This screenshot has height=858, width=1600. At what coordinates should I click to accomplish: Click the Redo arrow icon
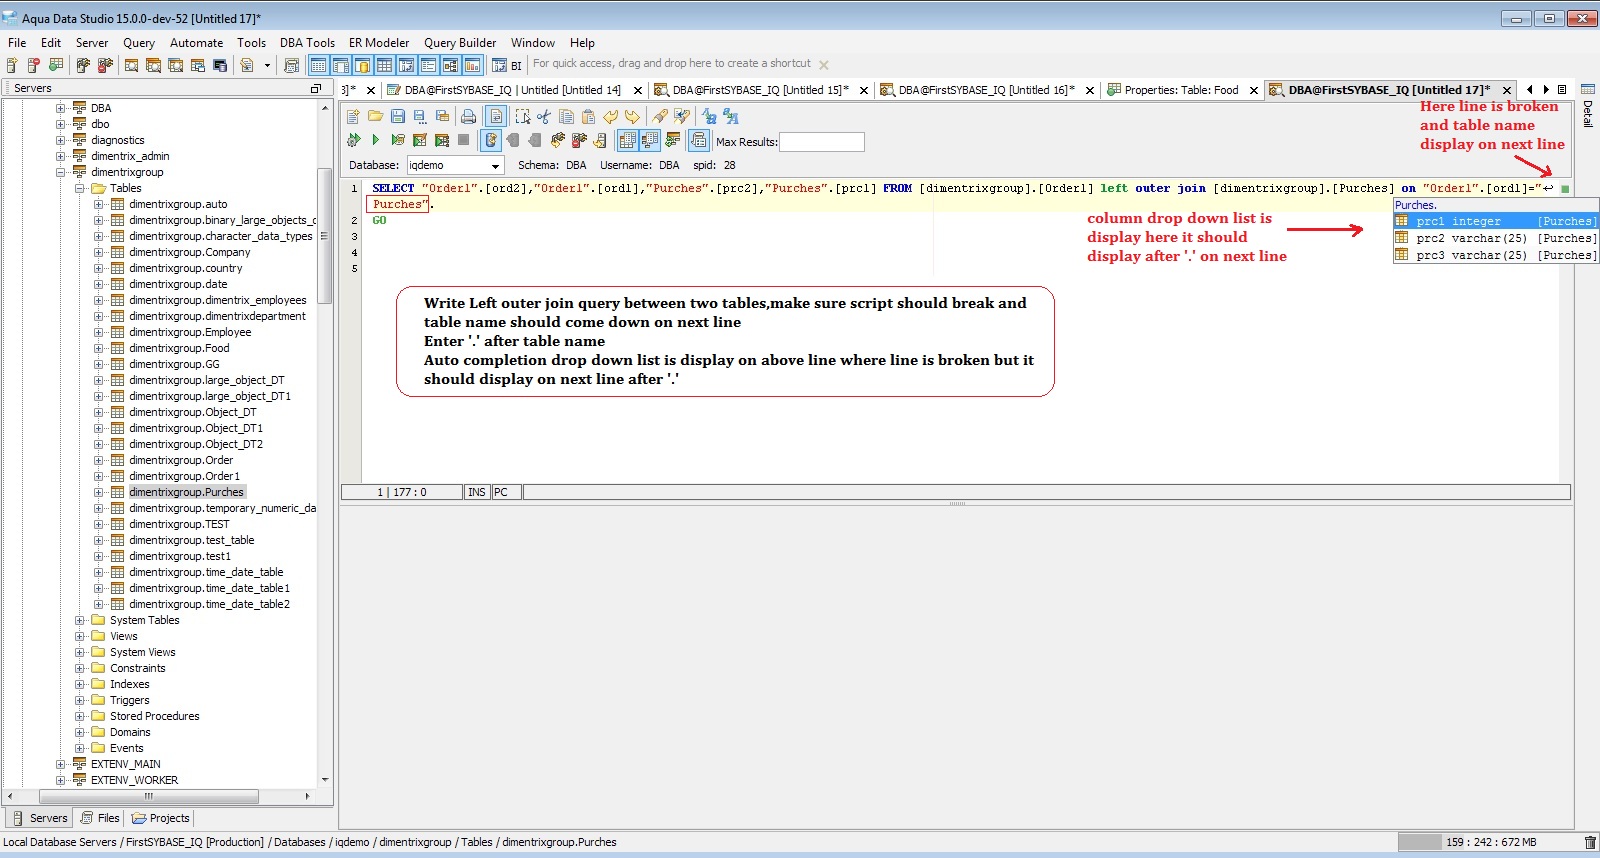point(632,116)
